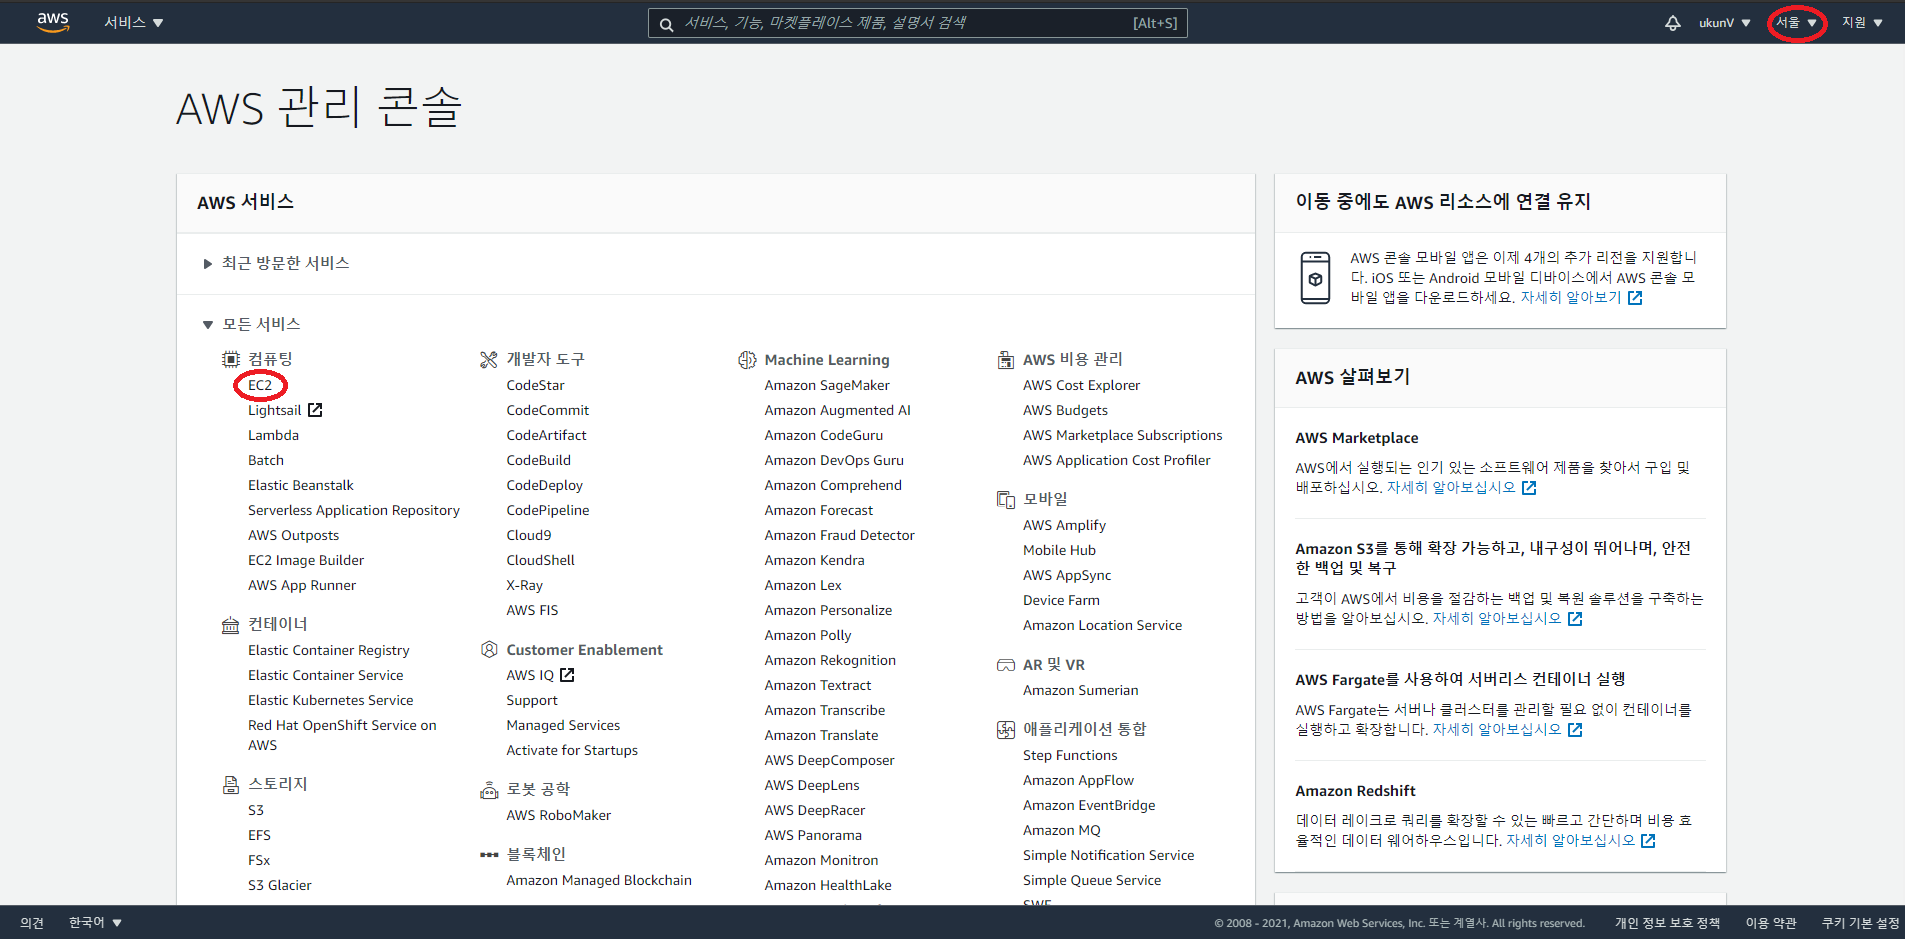The height and width of the screenshot is (939, 1905).
Task: Click 자세히 알아보십시오 link under AWS Marketplace
Action: point(1451,488)
